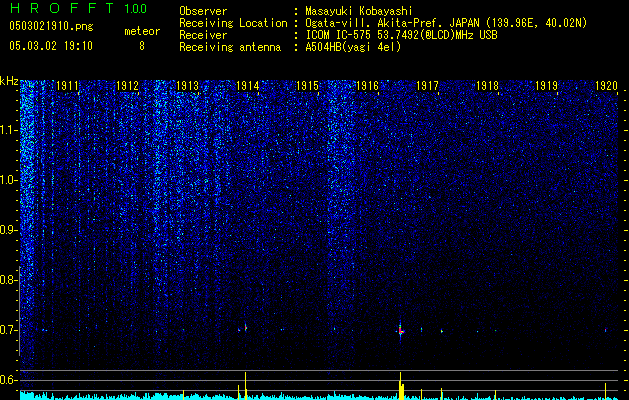
Task: Click the Receiver field label
Action: click(203, 35)
